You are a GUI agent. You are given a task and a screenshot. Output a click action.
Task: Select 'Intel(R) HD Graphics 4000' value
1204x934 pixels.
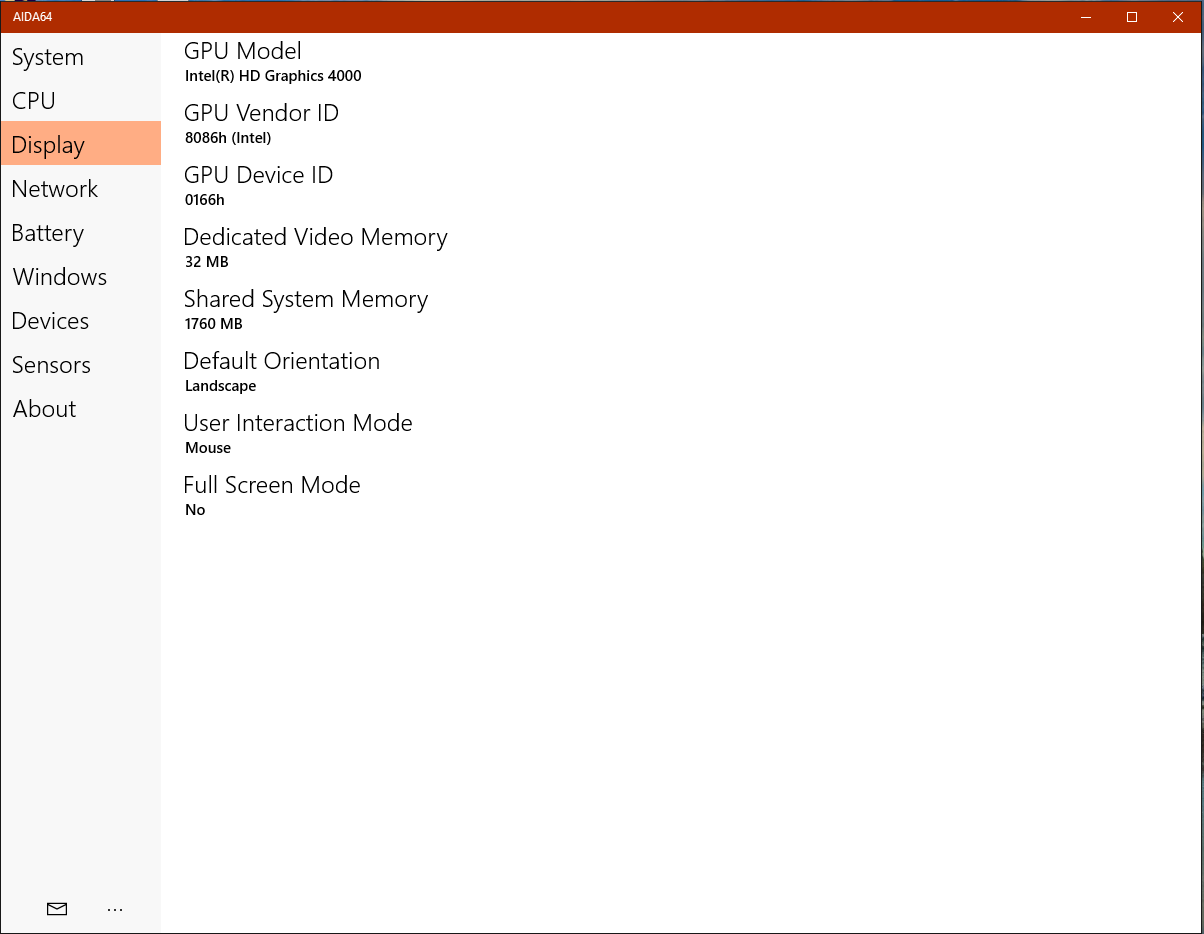(x=273, y=76)
